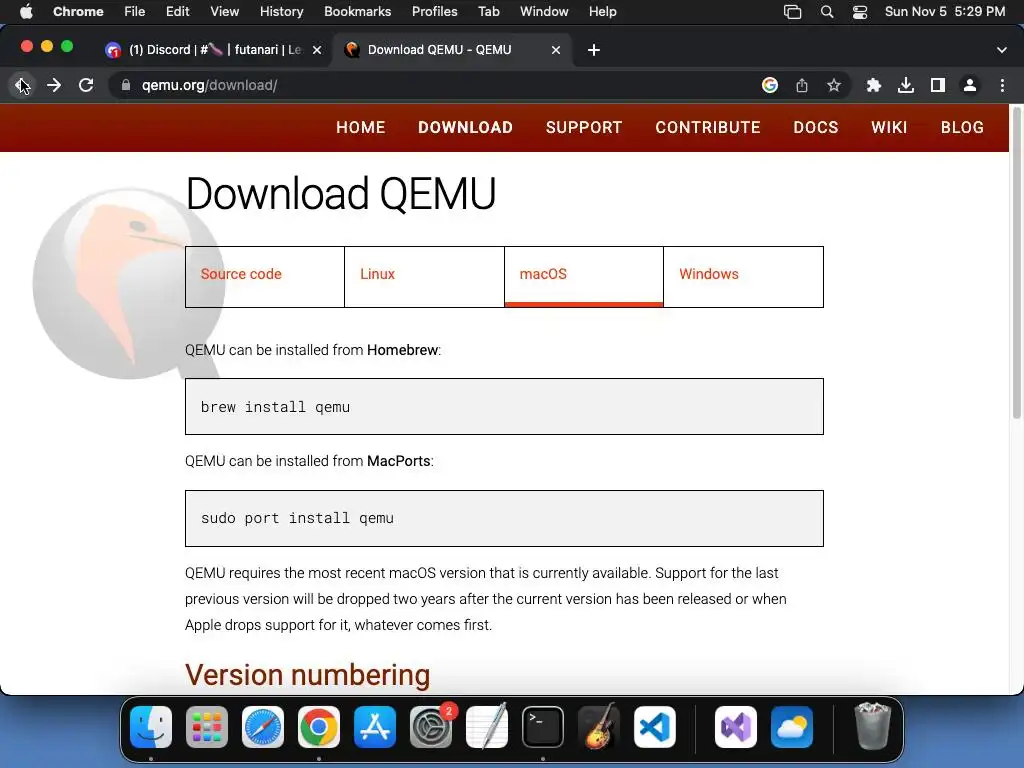This screenshot has height=768, width=1024.
Task: Open the History menu
Action: 281,12
